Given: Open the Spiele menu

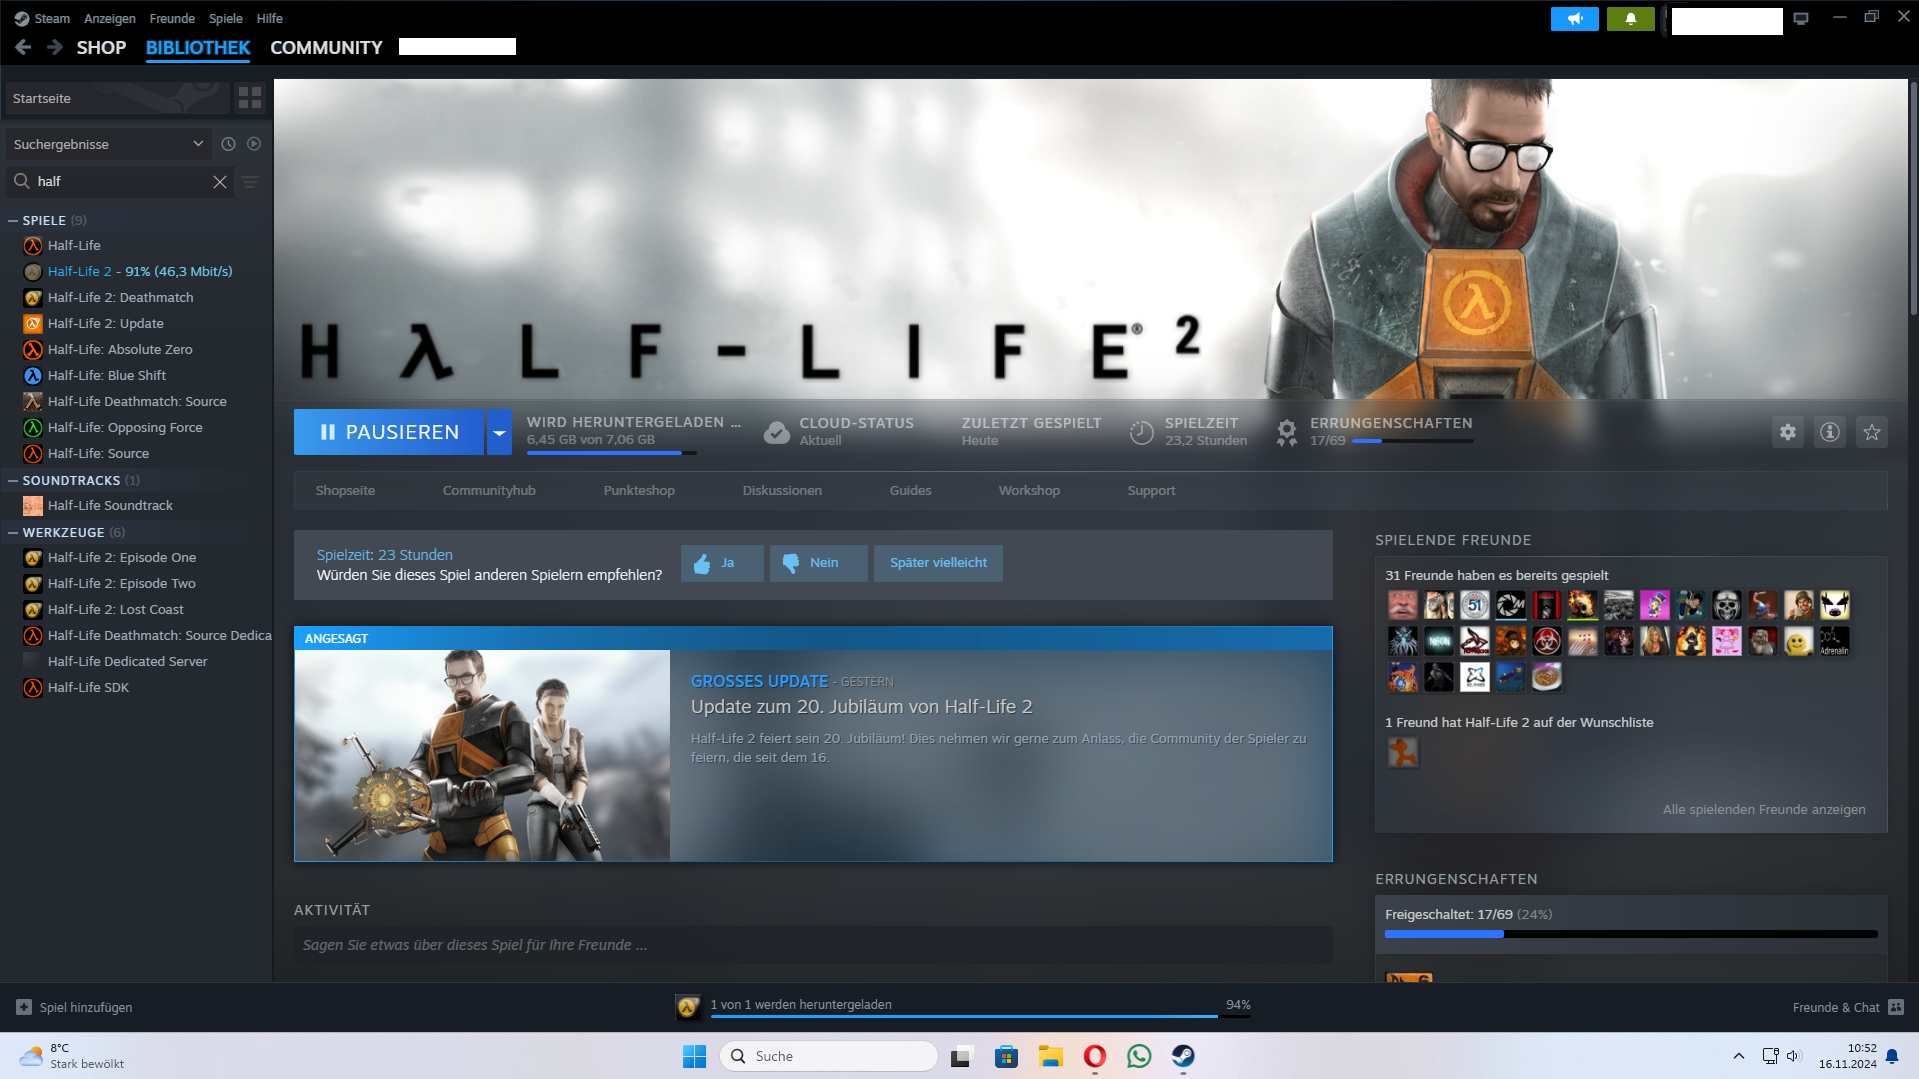Looking at the screenshot, I should tap(225, 18).
